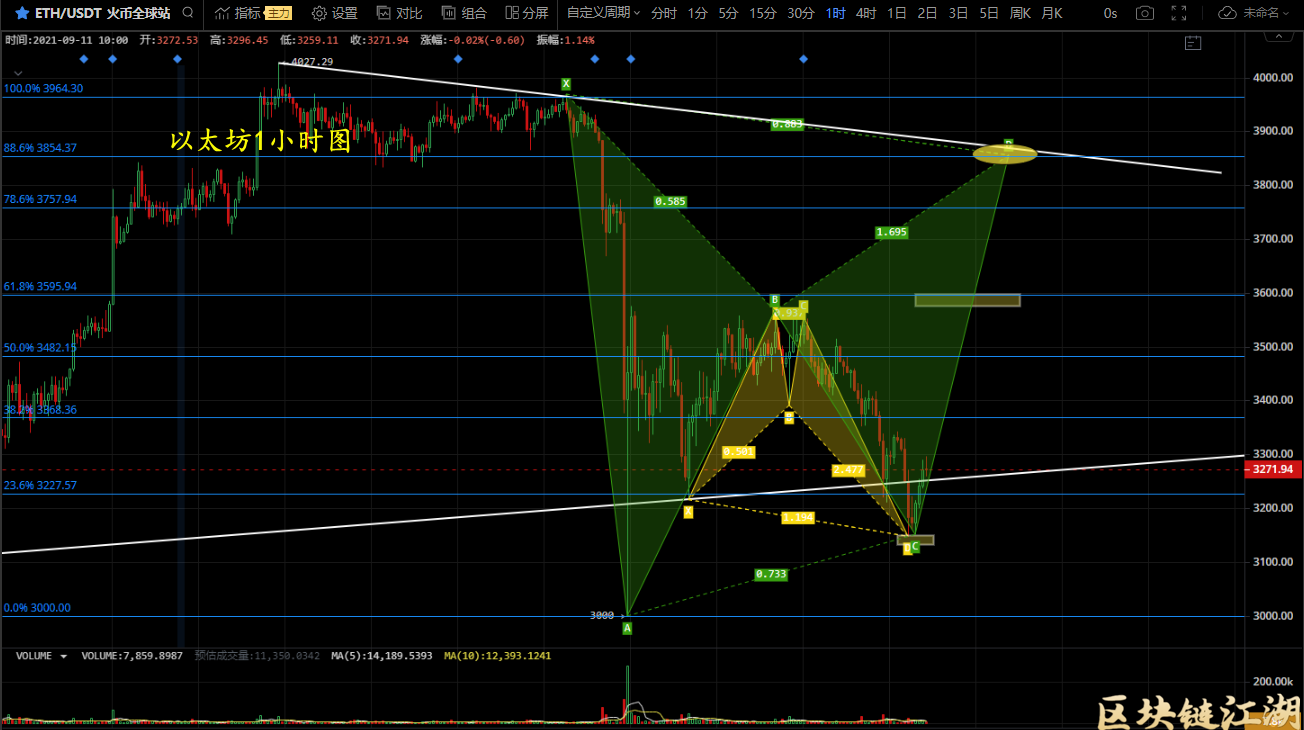This screenshot has width=1304, height=730.
Task: Select the 月K monthly interval
Action: point(1052,13)
